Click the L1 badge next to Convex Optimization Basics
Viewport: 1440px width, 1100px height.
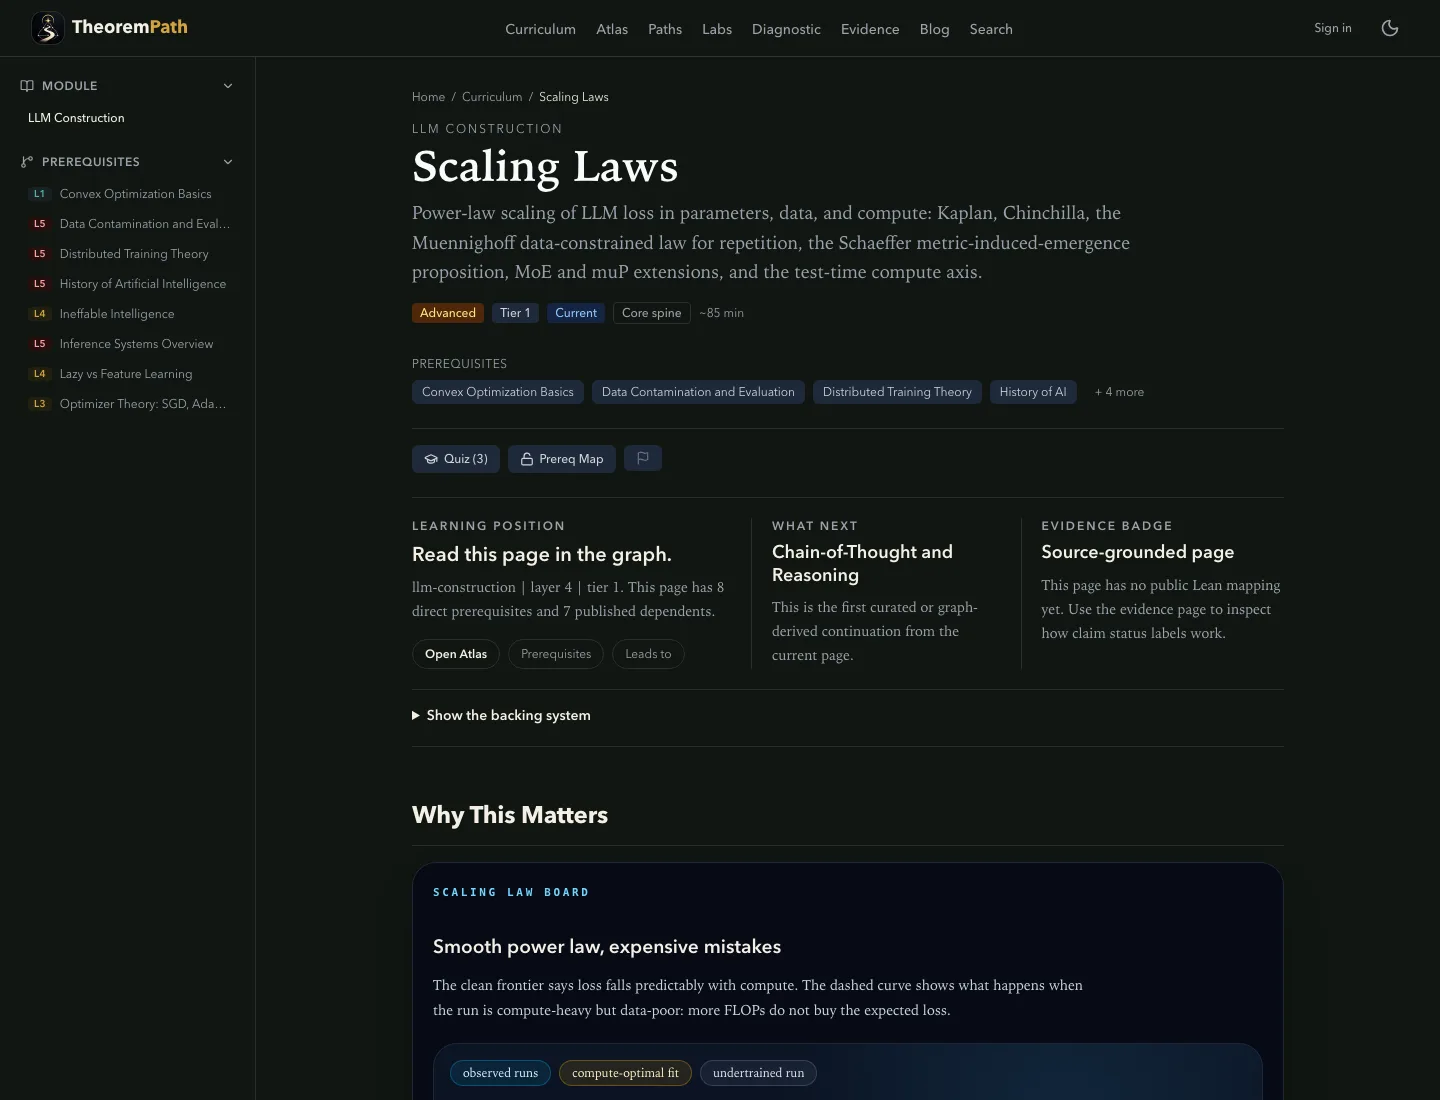point(39,194)
